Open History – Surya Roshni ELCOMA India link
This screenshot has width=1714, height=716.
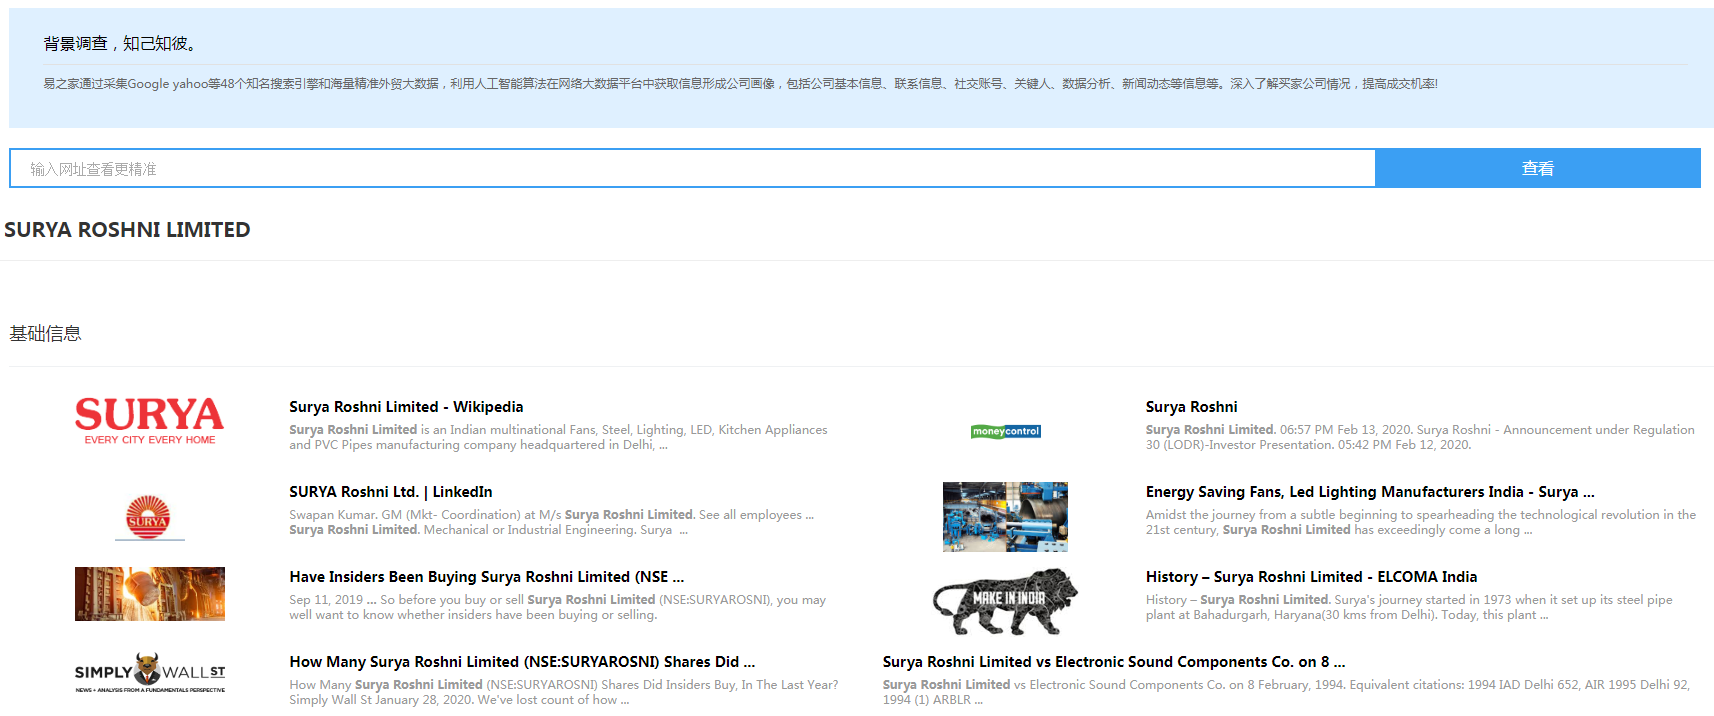coord(1311,577)
